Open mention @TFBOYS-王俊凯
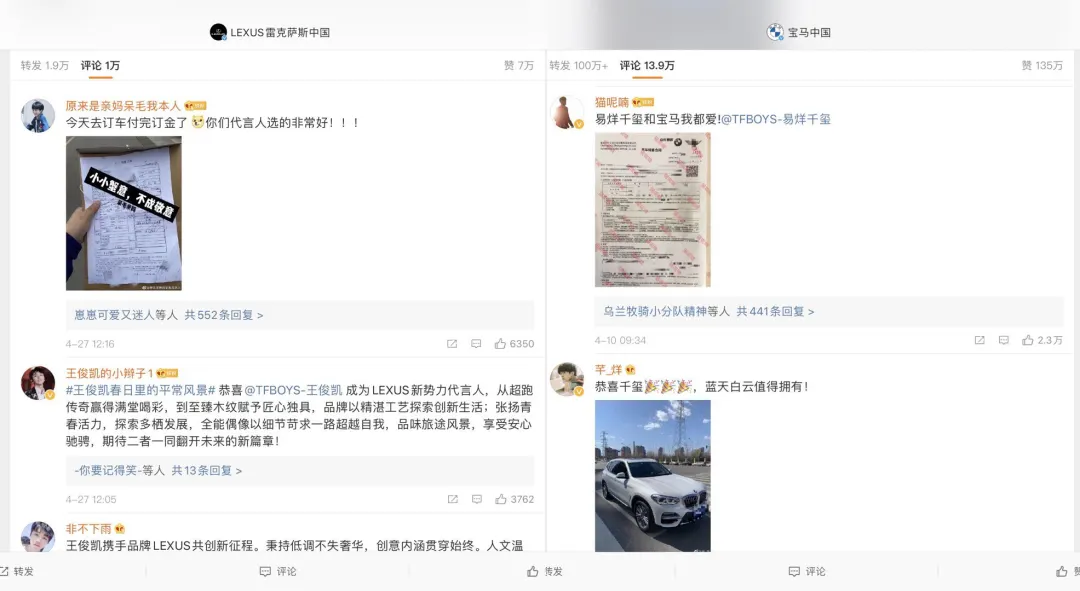Screen dimensions: 1080x591 tap(293, 390)
